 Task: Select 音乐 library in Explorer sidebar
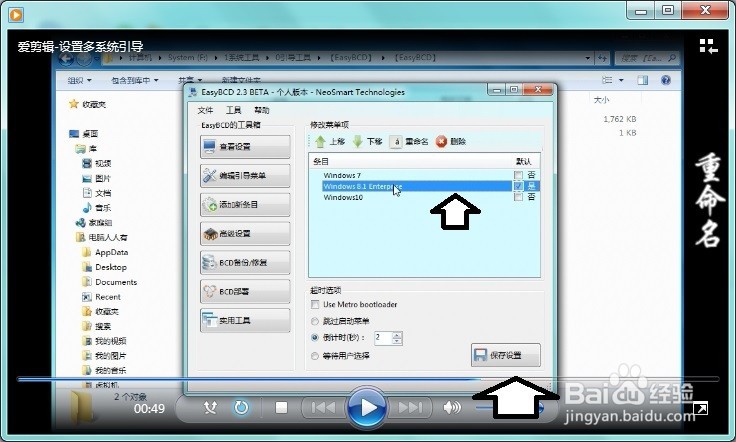[97, 208]
